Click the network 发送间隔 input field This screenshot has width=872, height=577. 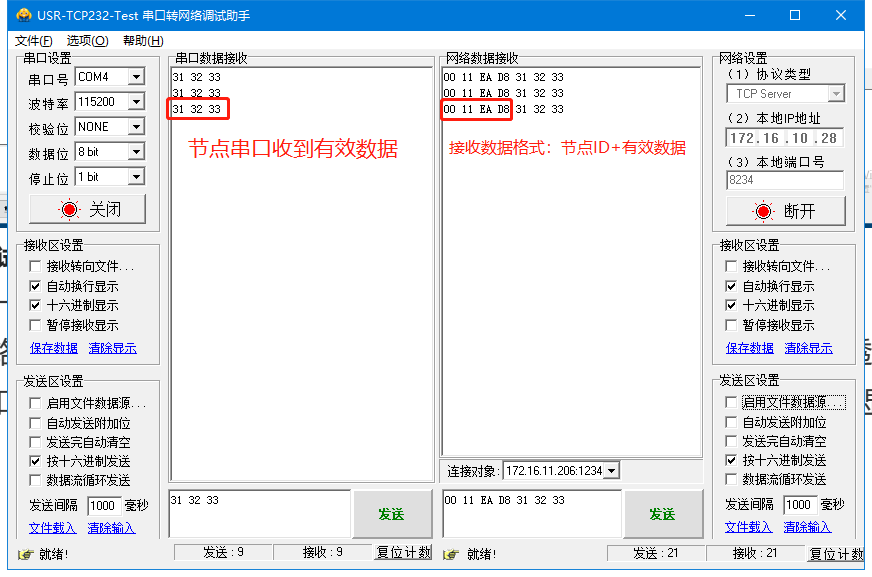click(x=799, y=505)
